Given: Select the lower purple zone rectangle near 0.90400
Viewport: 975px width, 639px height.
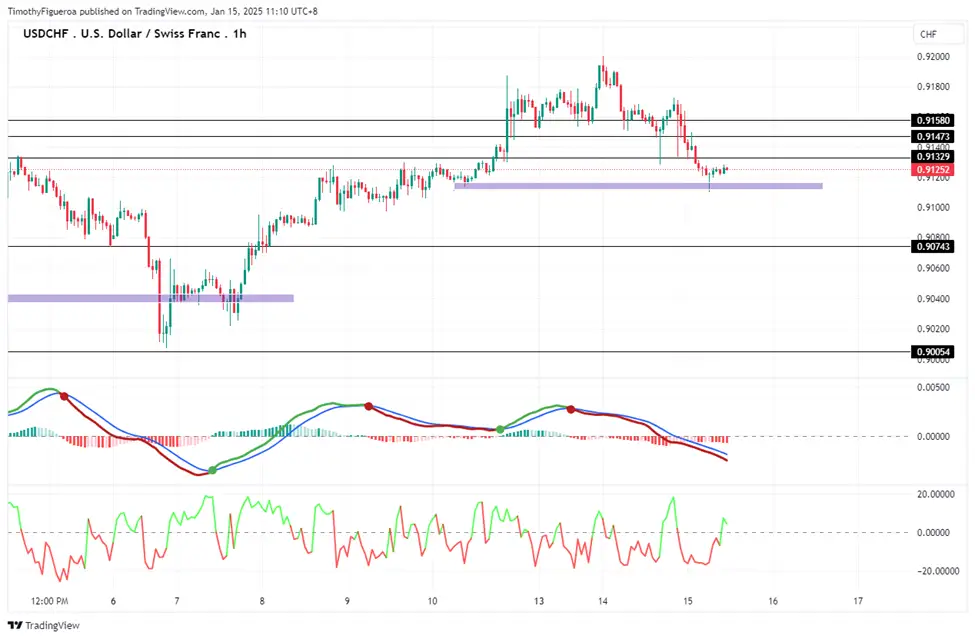Looking at the screenshot, I should (x=150, y=298).
